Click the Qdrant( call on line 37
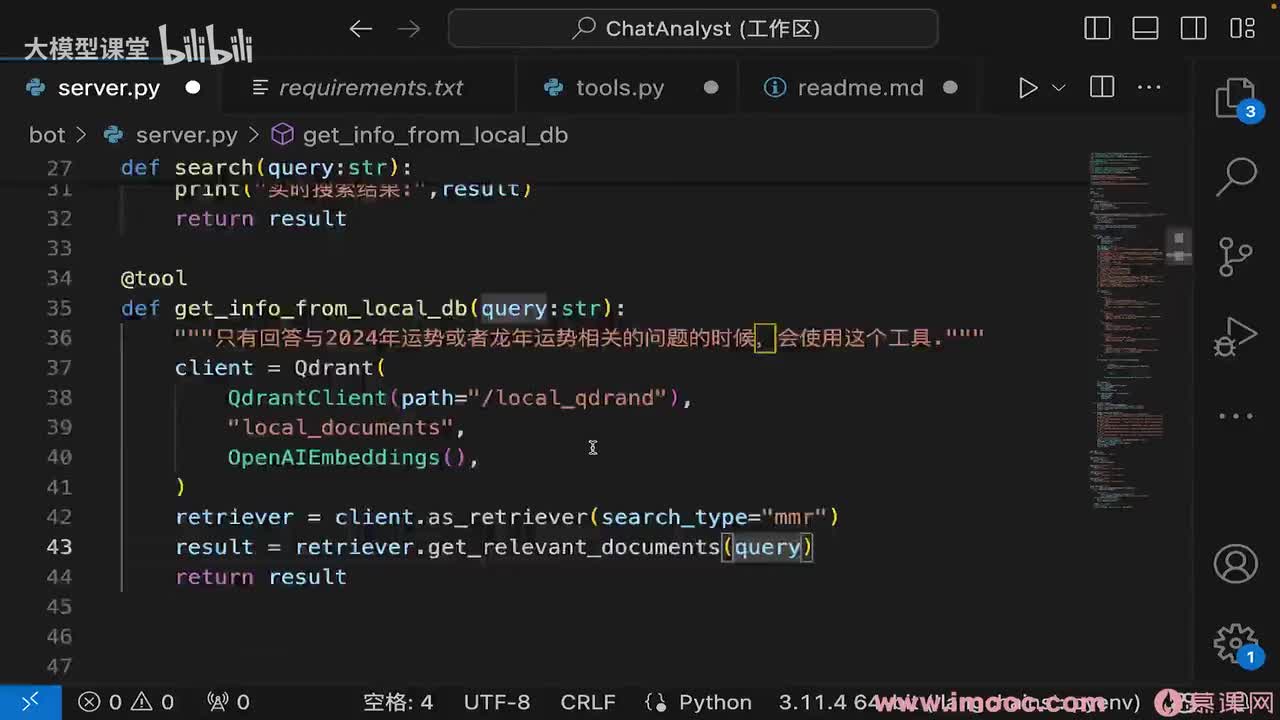The height and width of the screenshot is (720, 1280). [x=340, y=368]
